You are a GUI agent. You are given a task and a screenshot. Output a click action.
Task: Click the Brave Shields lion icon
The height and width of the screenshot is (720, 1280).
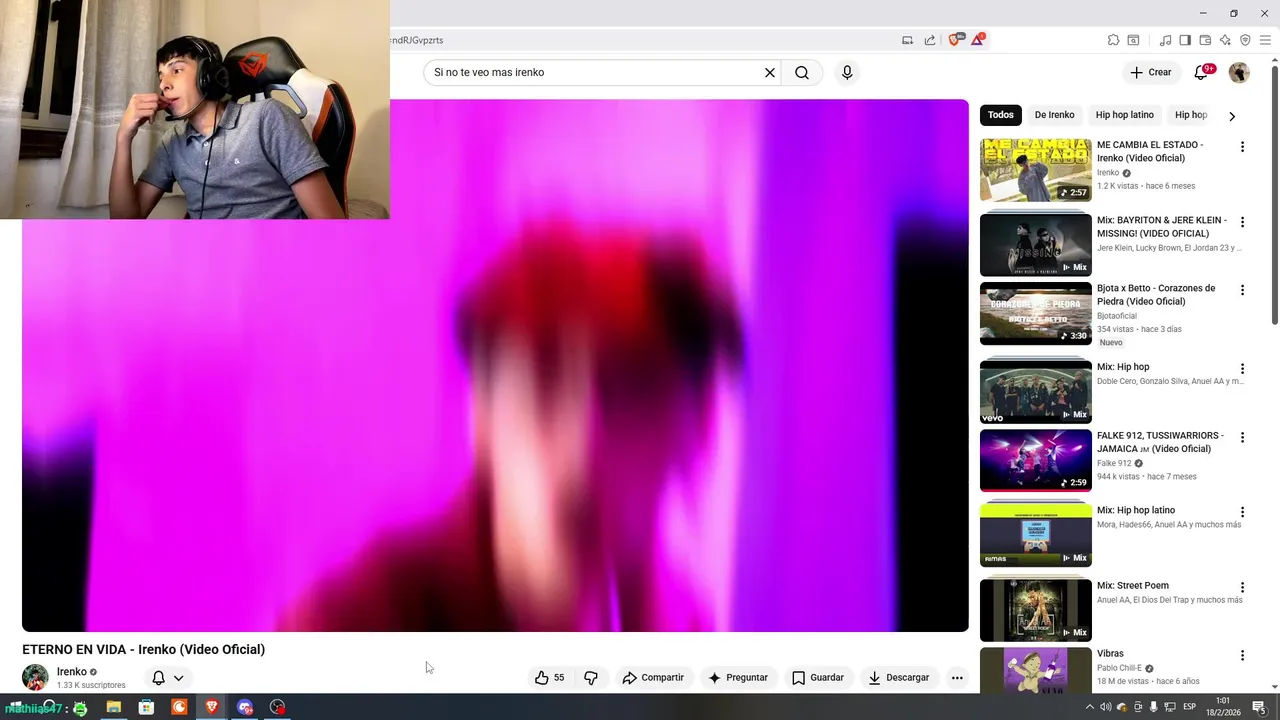tap(954, 40)
